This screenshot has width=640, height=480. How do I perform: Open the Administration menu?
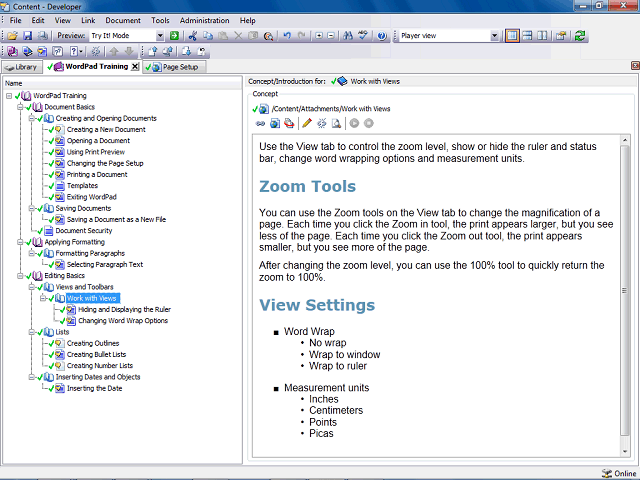click(204, 20)
